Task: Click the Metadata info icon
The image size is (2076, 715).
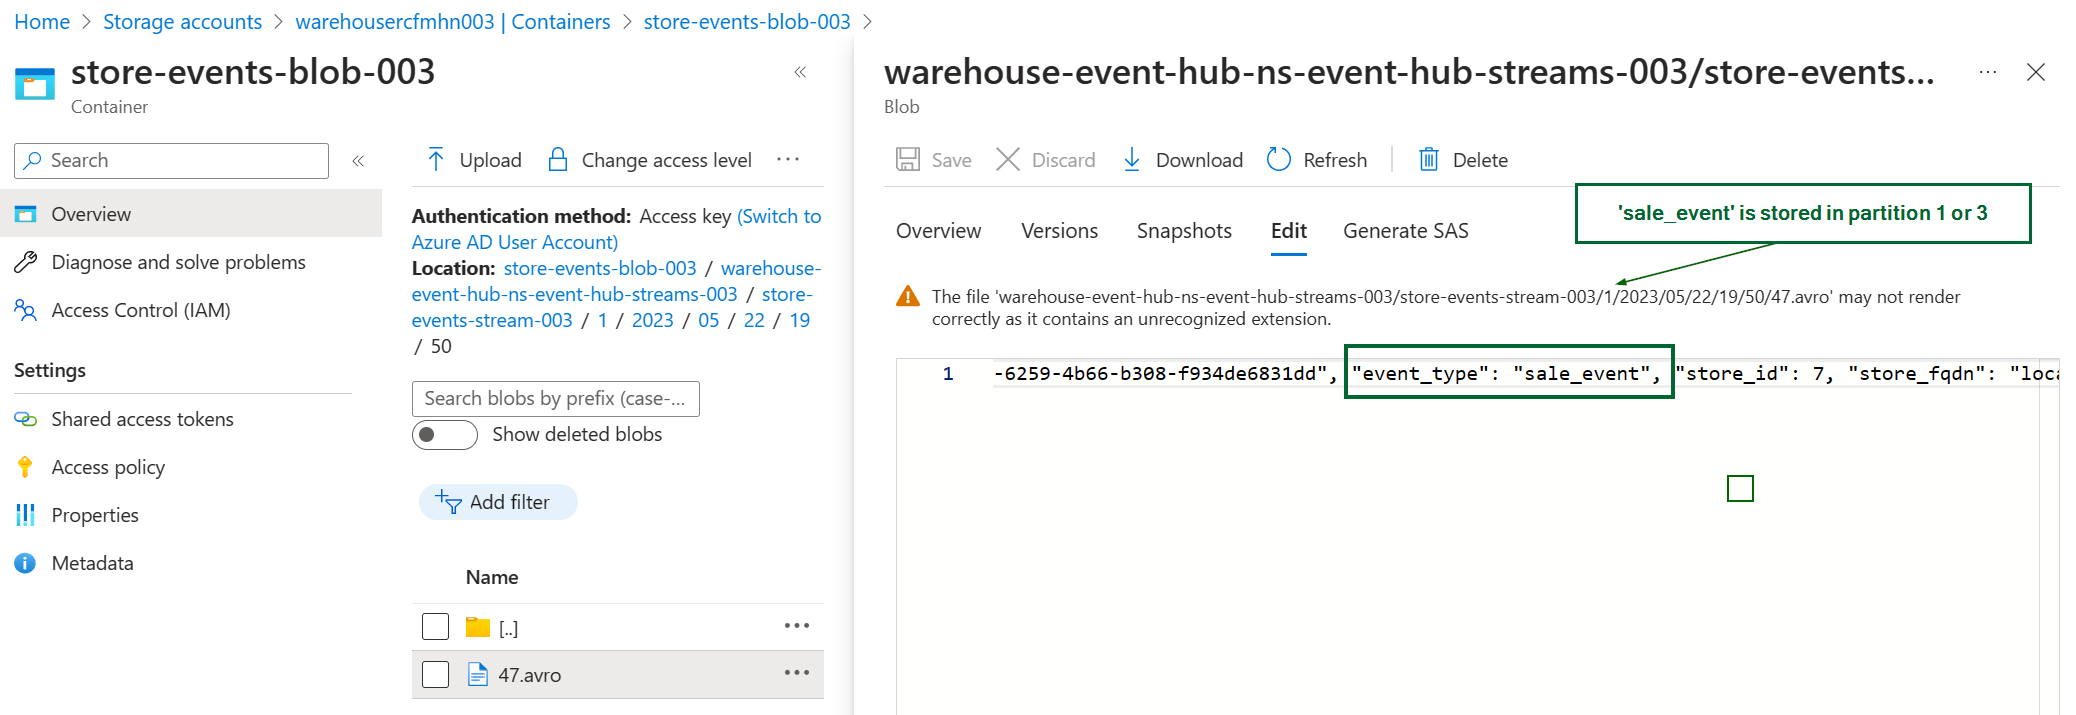Action: (x=25, y=563)
